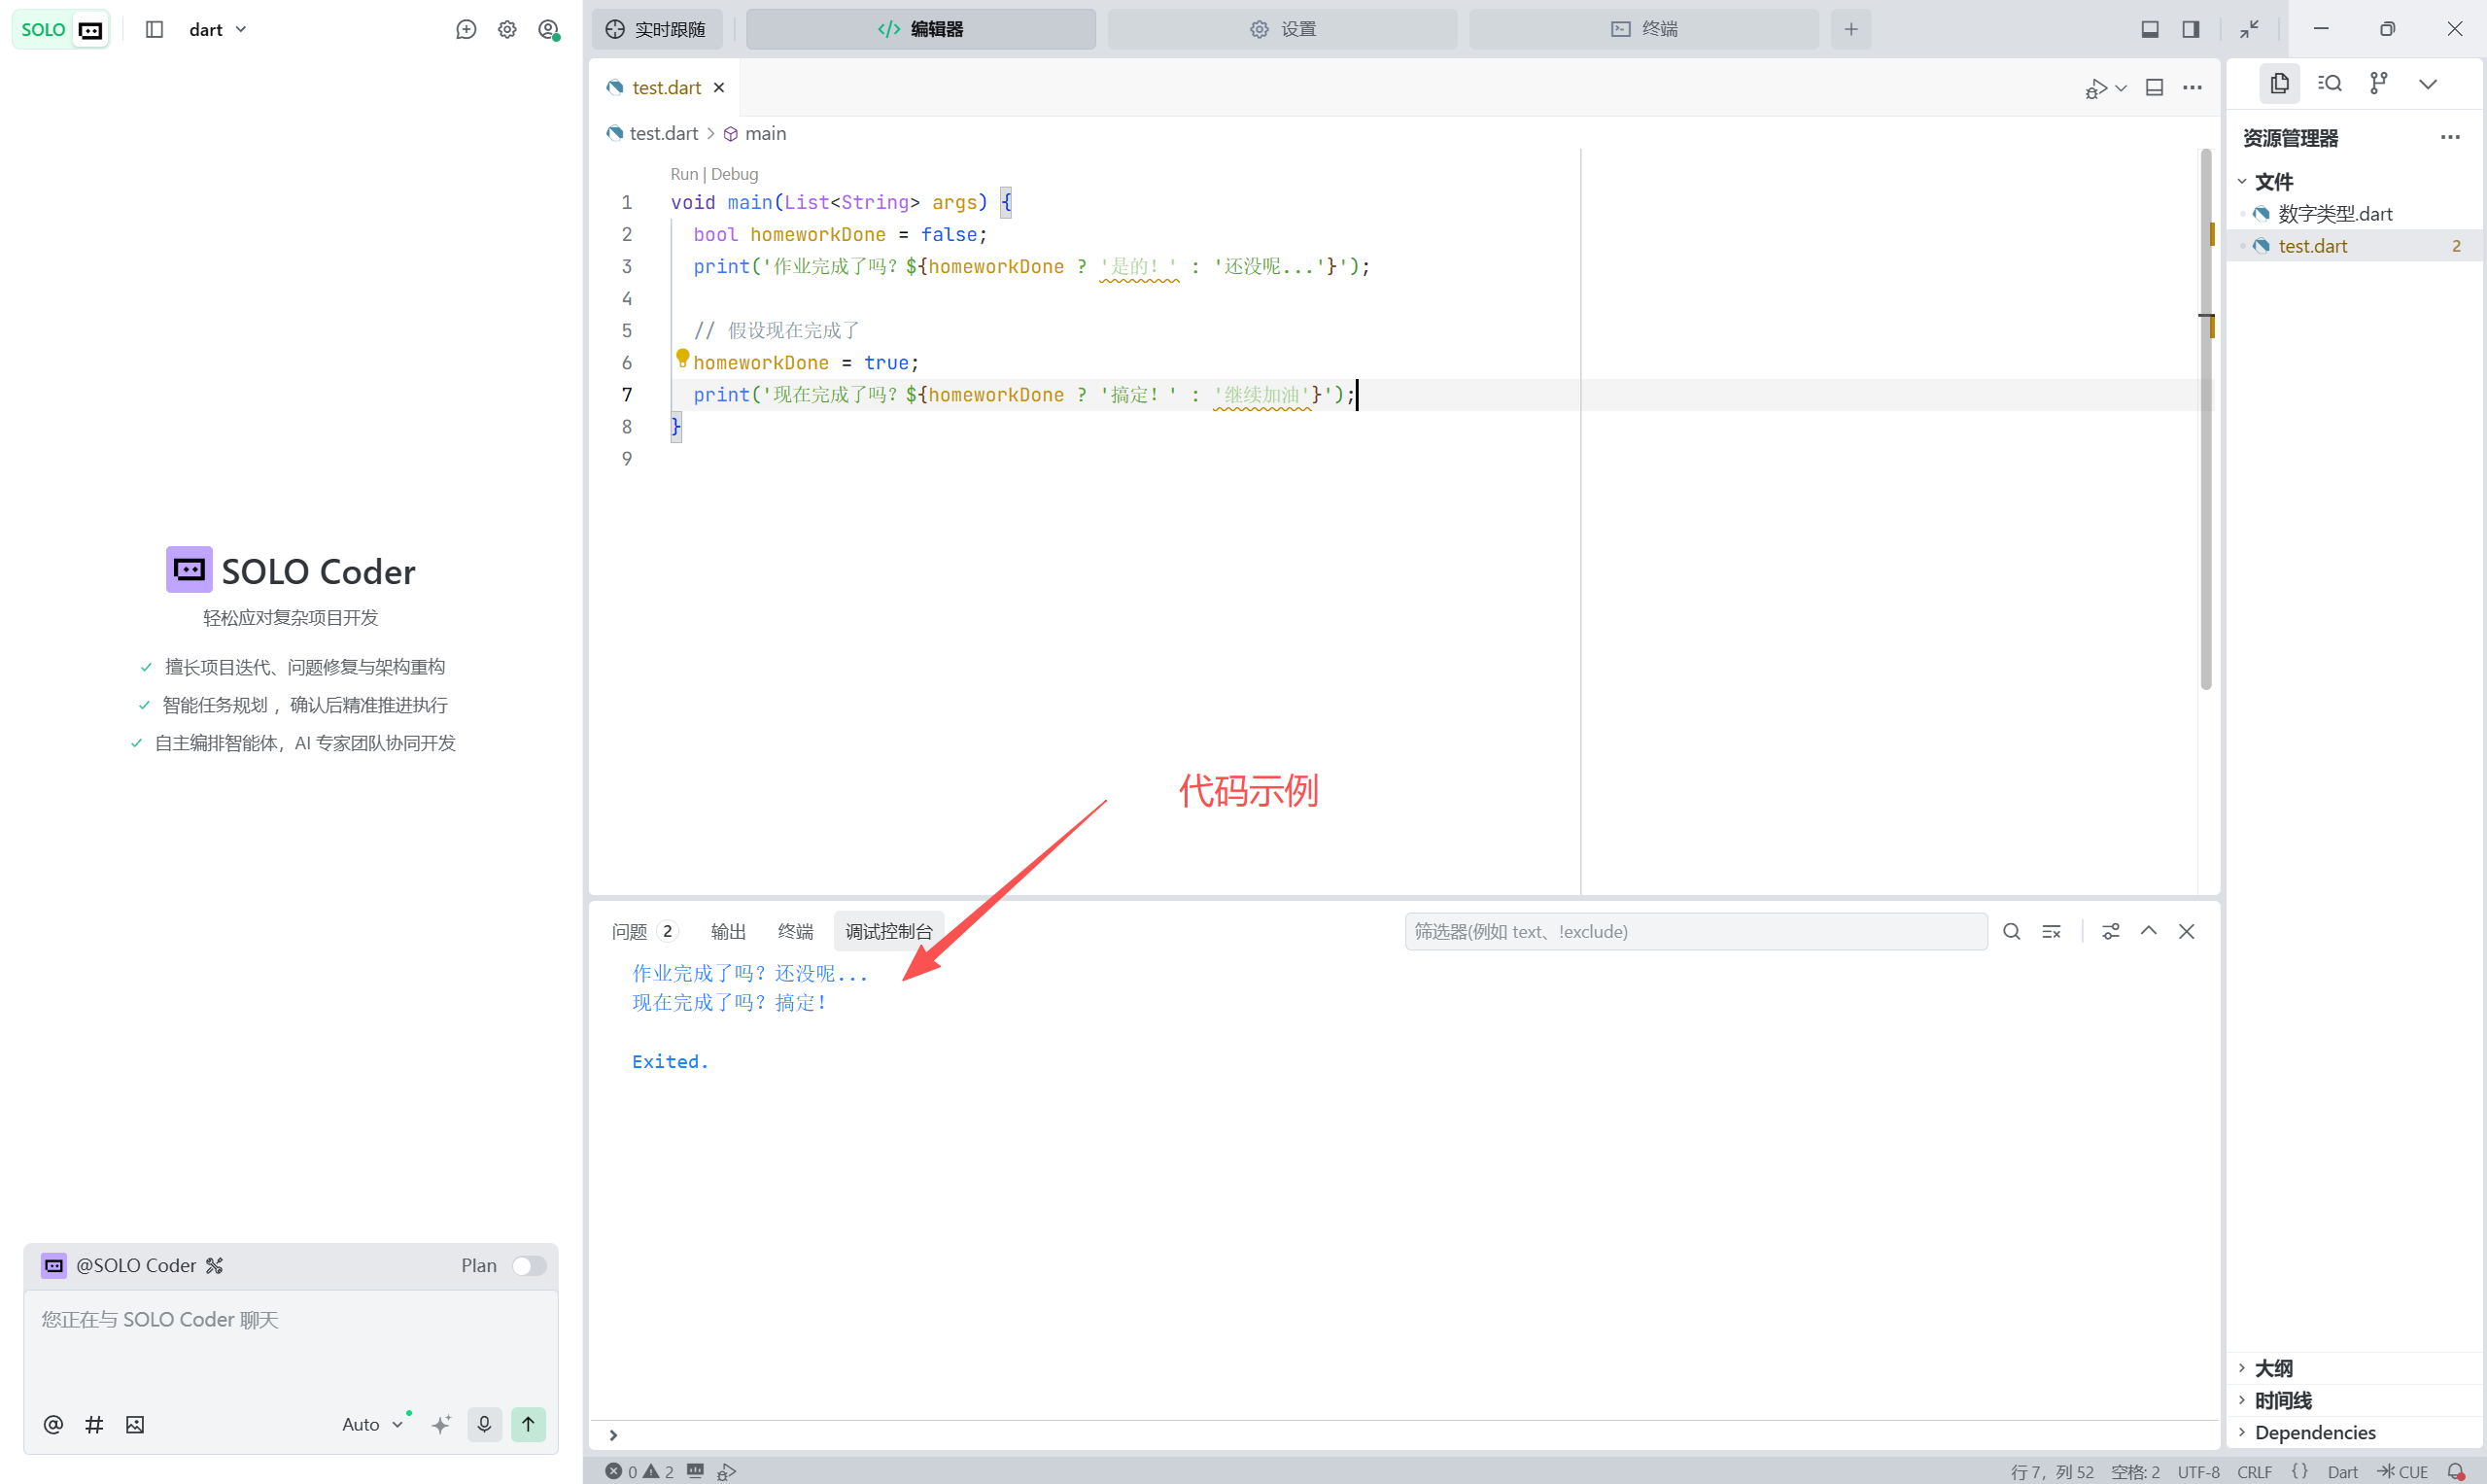Click the split editor layout icon
Image resolution: width=2487 pixels, height=1484 pixels.
[x=2155, y=88]
